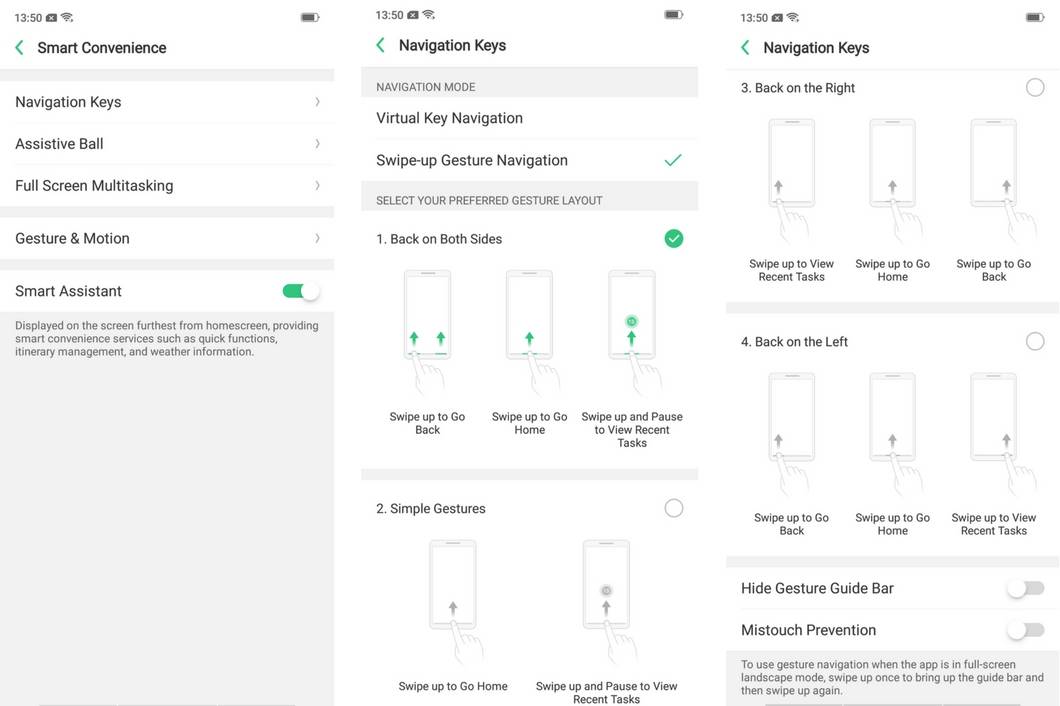Open Navigation Keys settings row
This screenshot has height=706, width=1060.
[167, 102]
